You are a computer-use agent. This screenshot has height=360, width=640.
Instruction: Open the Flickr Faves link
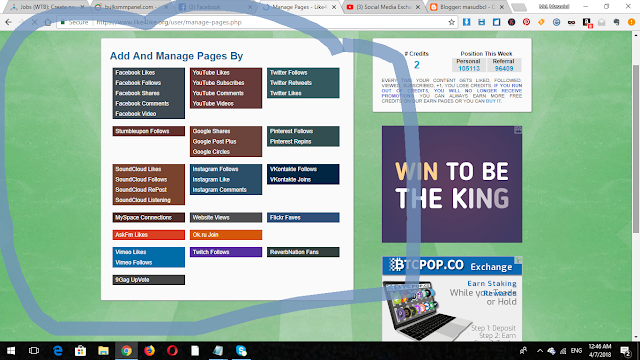pos(285,218)
